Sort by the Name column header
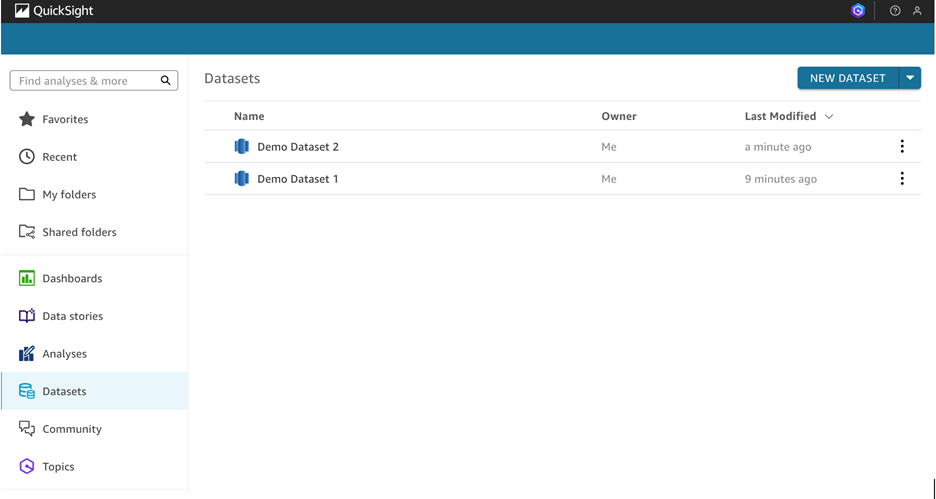Screen dimensions: 936x499 tap(249, 116)
